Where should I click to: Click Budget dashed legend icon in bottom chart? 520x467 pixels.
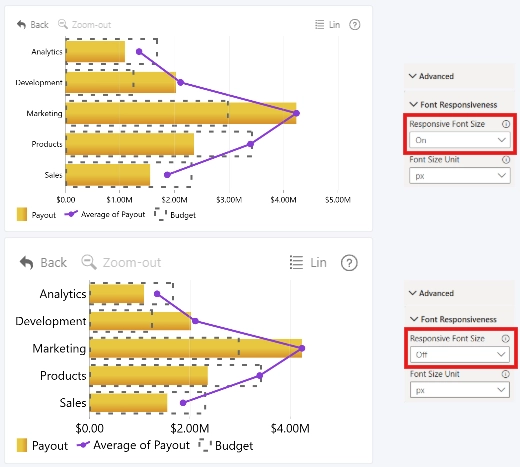coord(205,445)
